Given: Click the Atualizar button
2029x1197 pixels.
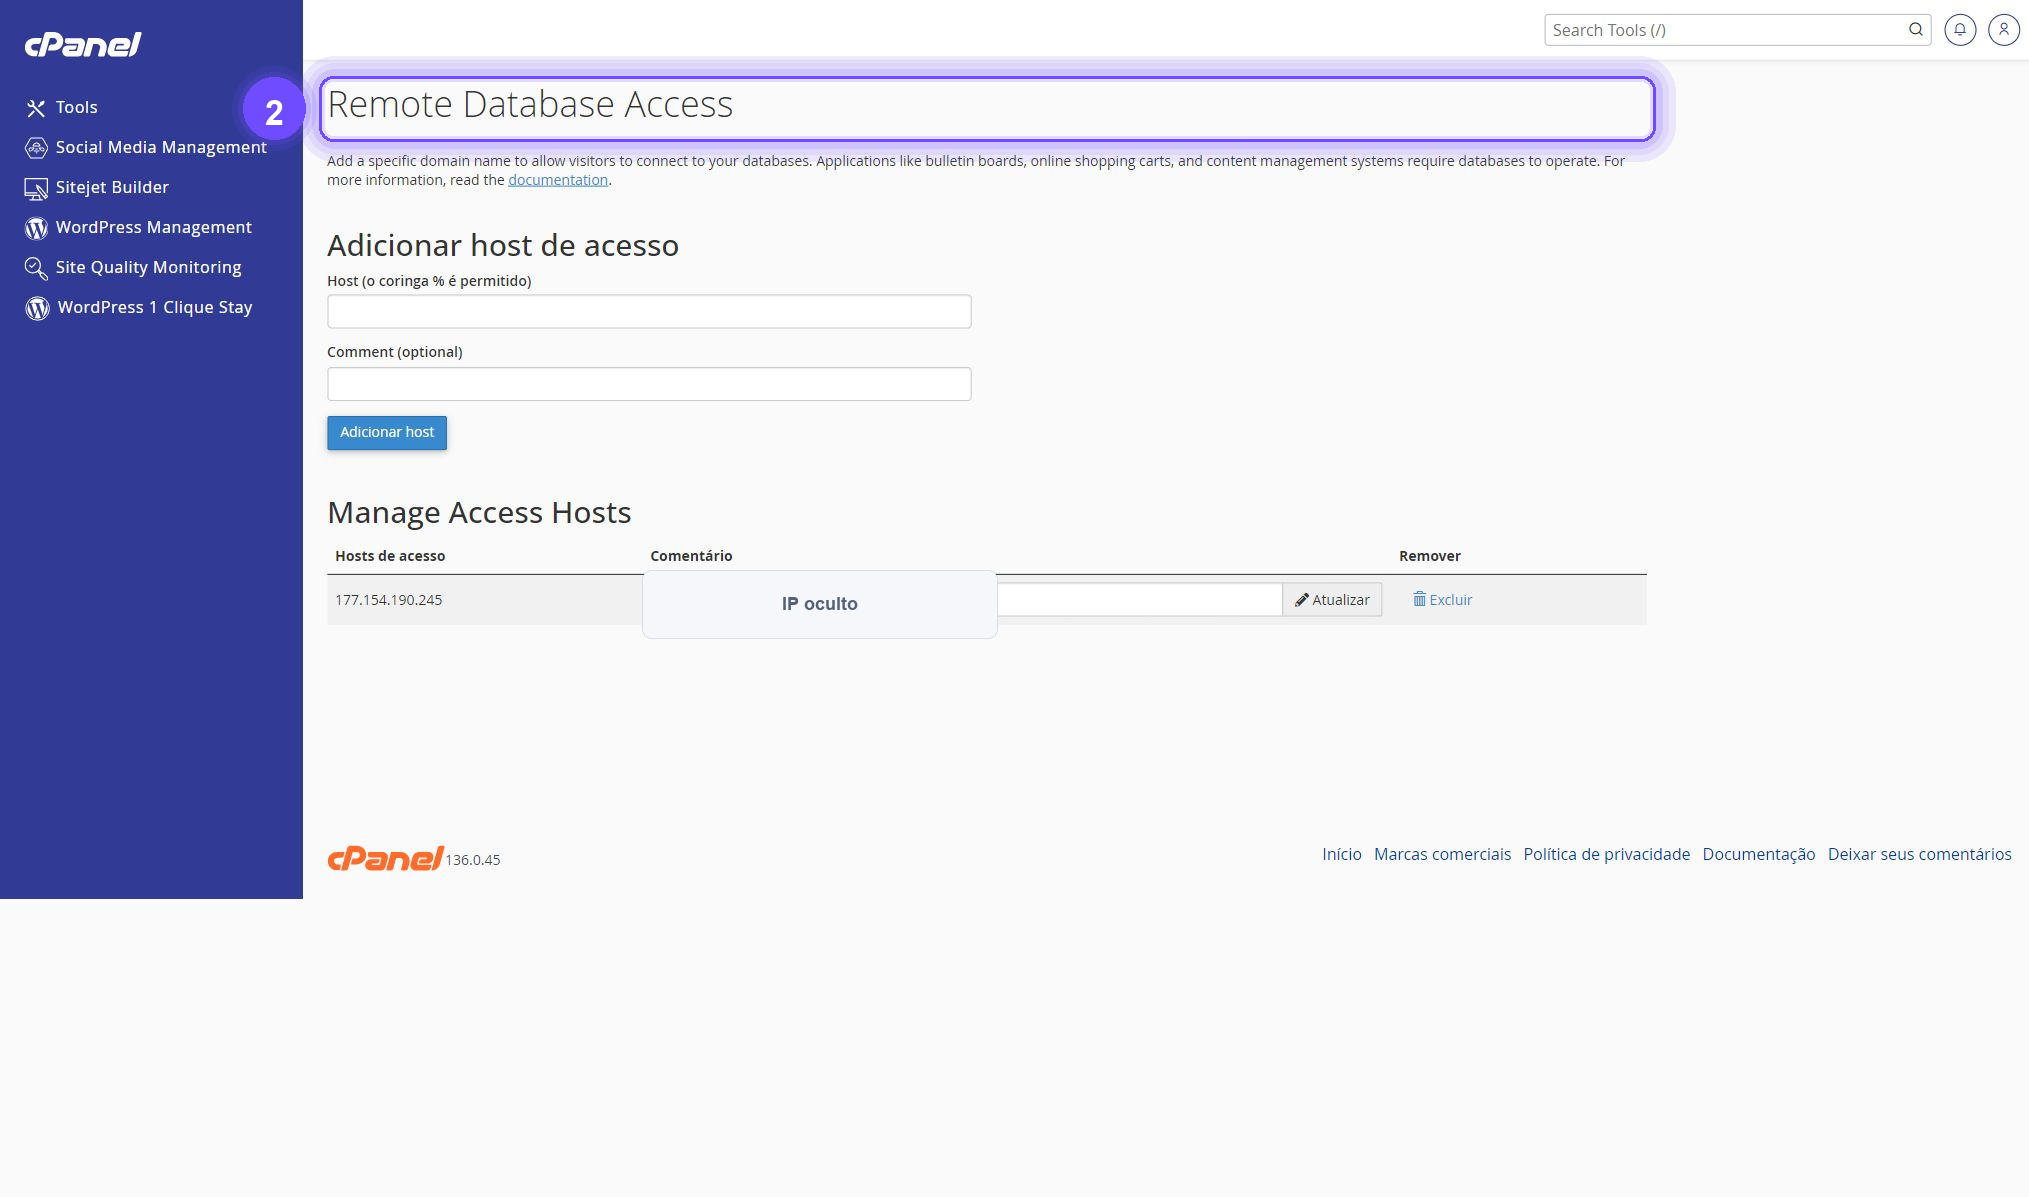Looking at the screenshot, I should coord(1332,600).
